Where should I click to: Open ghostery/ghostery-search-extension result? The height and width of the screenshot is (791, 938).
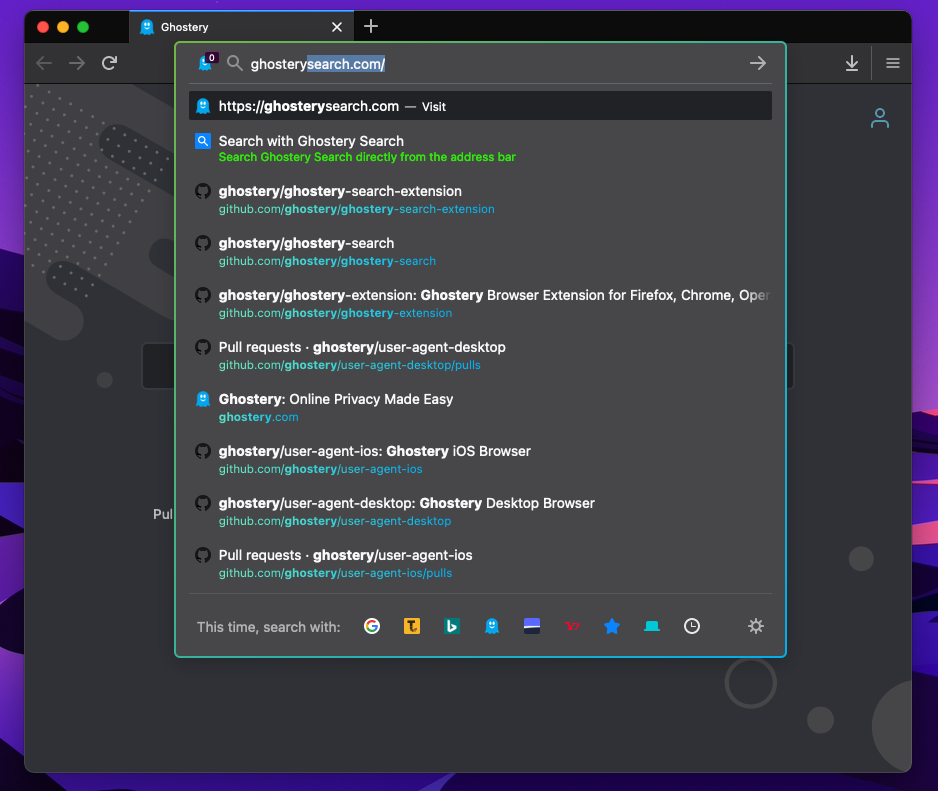[480, 200]
